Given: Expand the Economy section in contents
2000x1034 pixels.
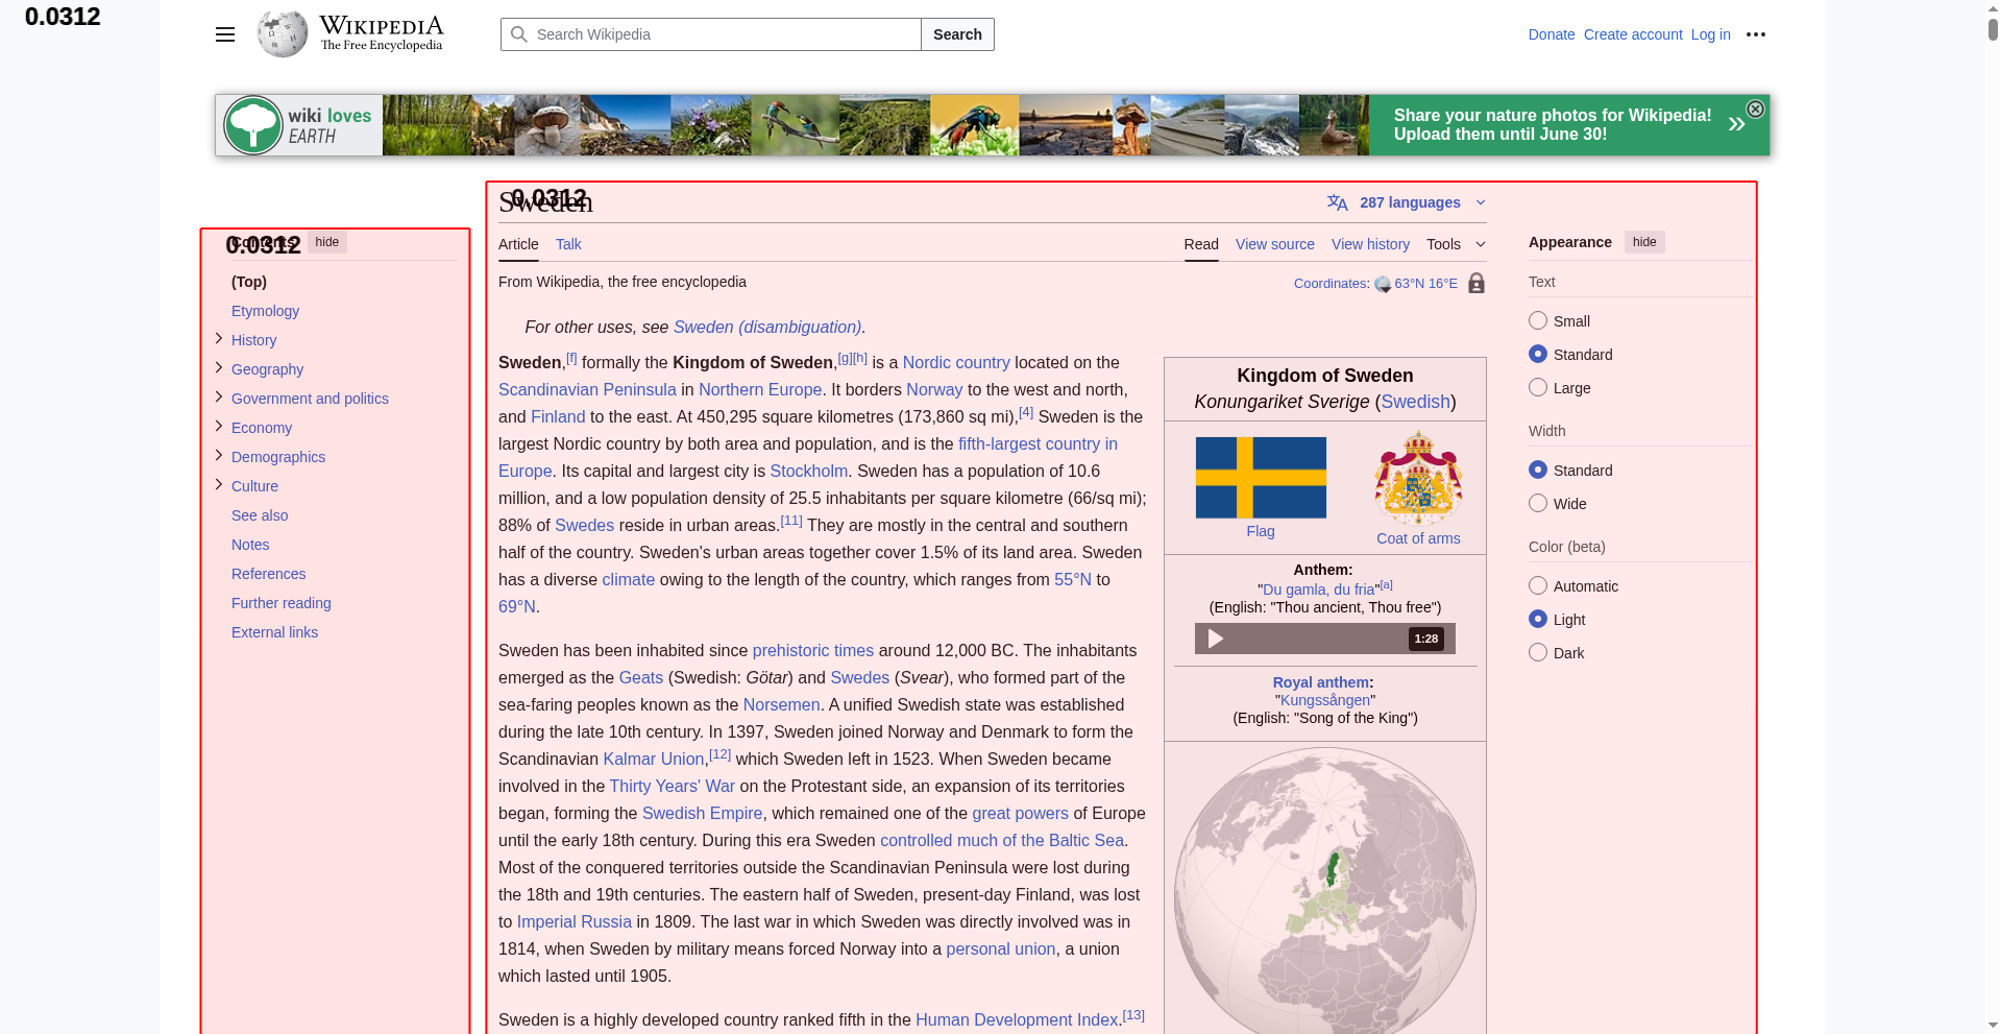Looking at the screenshot, I should point(219,426).
